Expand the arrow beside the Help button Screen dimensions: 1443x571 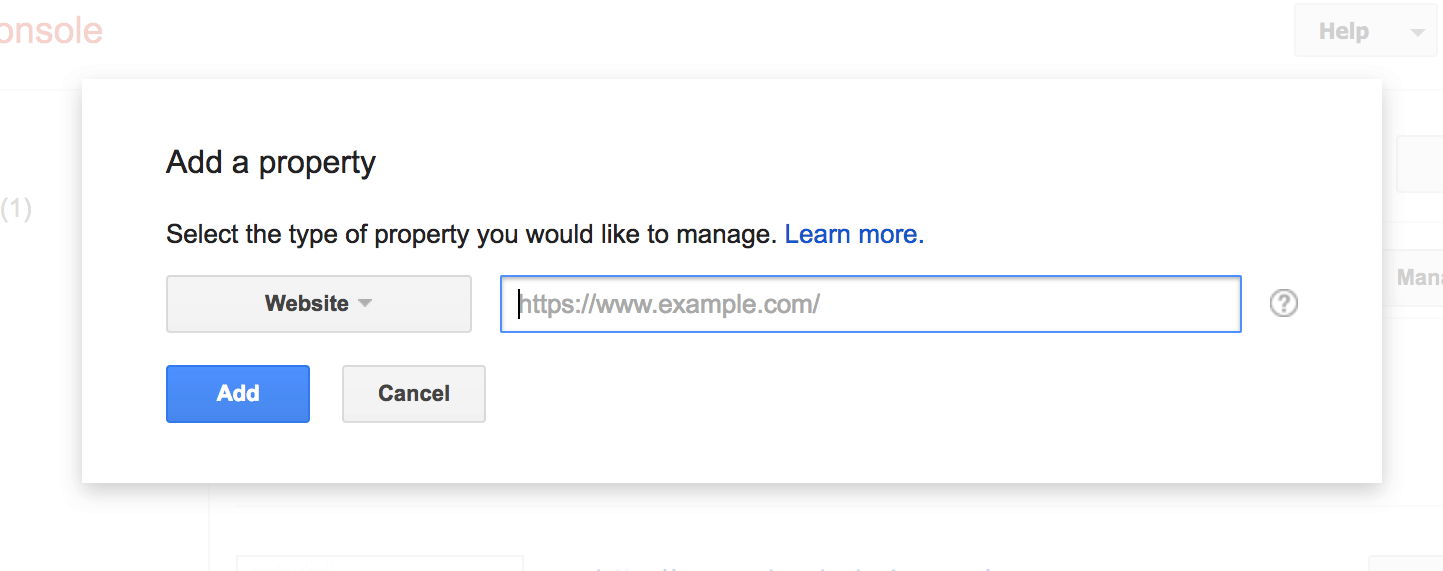(x=1417, y=32)
